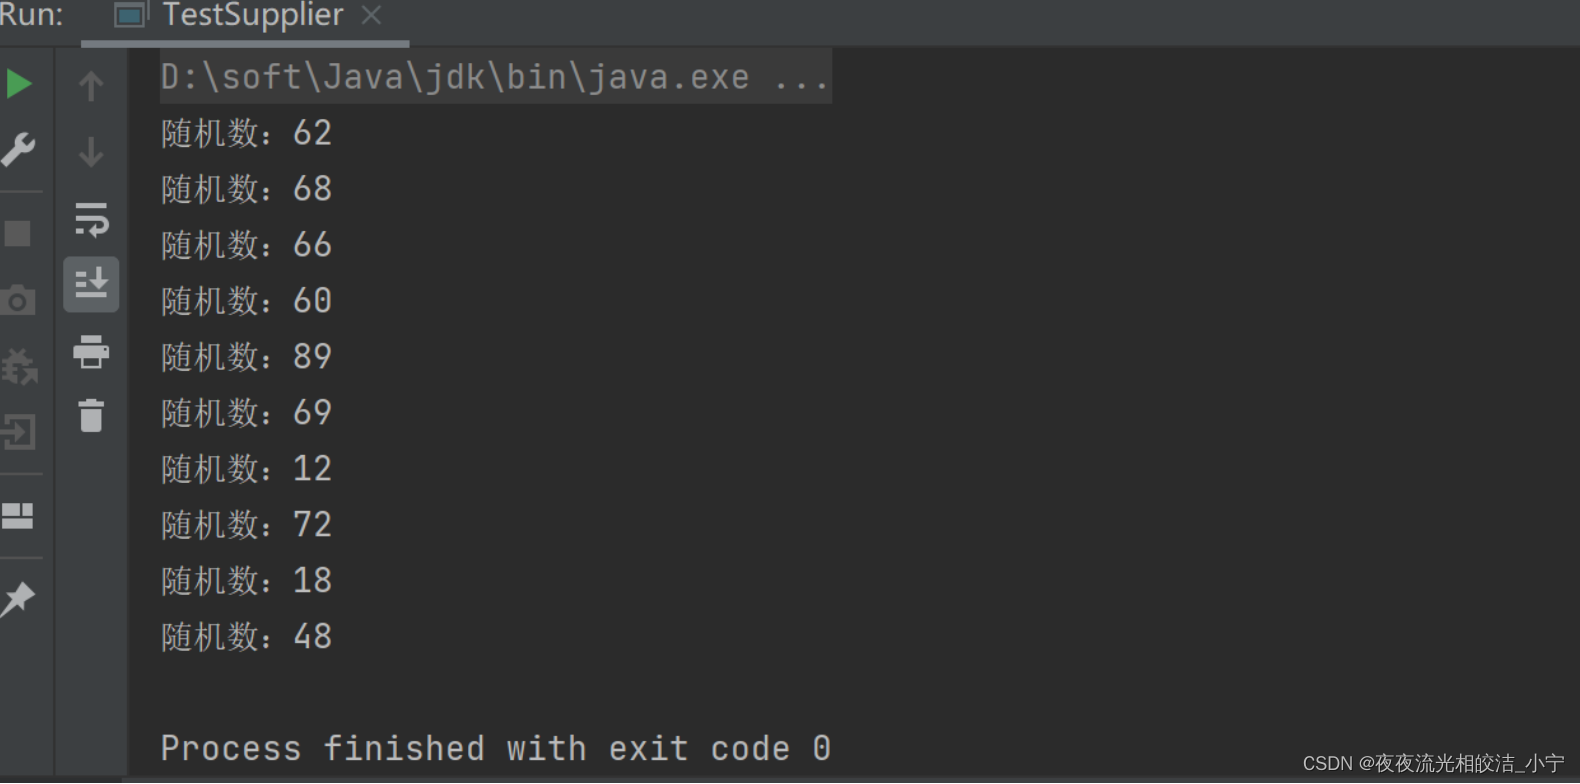This screenshot has width=1580, height=784.
Task: Close the TestSupplier tab
Action: point(371,16)
